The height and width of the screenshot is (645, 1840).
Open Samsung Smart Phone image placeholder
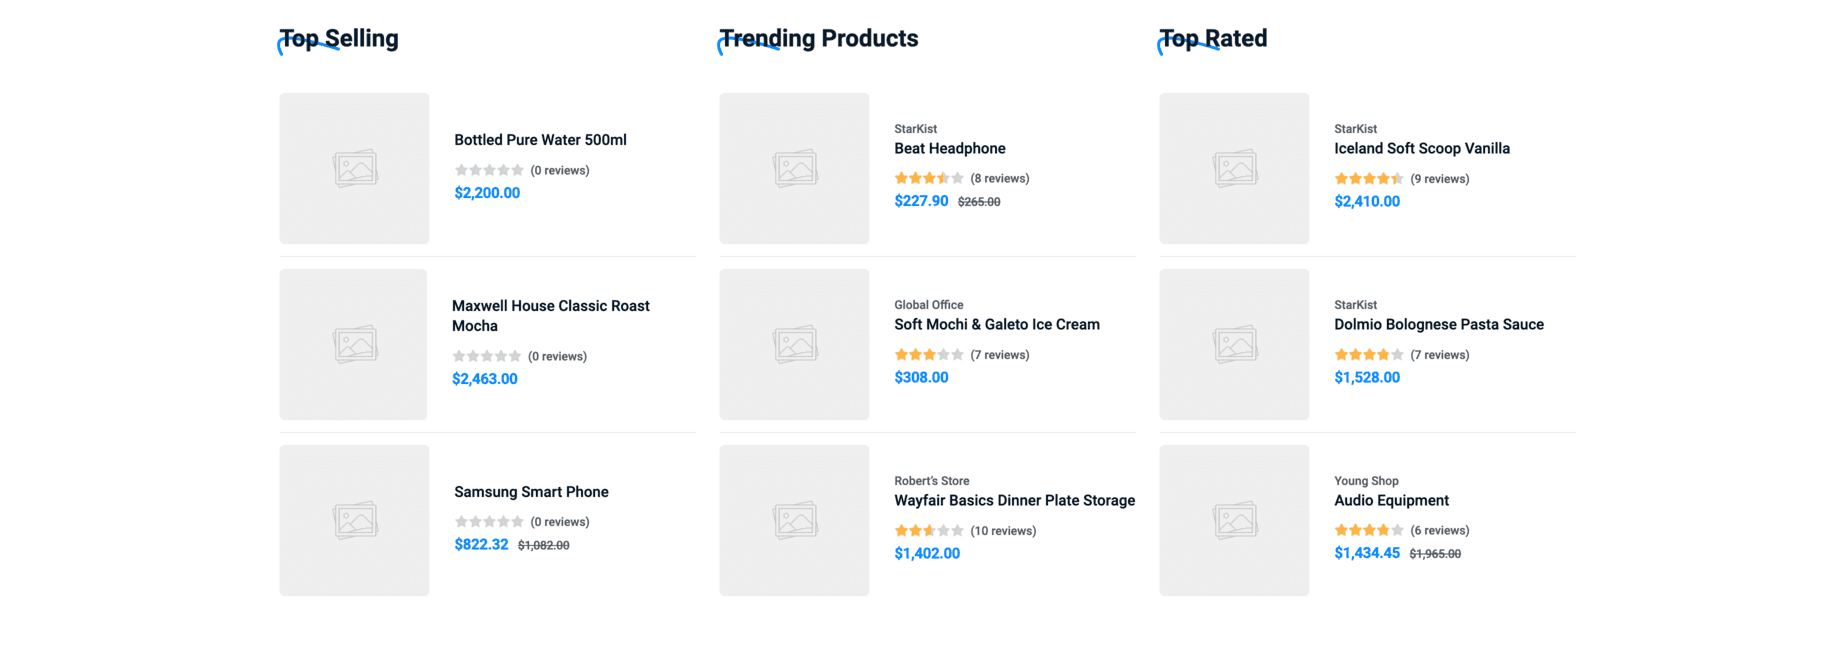[x=354, y=520]
